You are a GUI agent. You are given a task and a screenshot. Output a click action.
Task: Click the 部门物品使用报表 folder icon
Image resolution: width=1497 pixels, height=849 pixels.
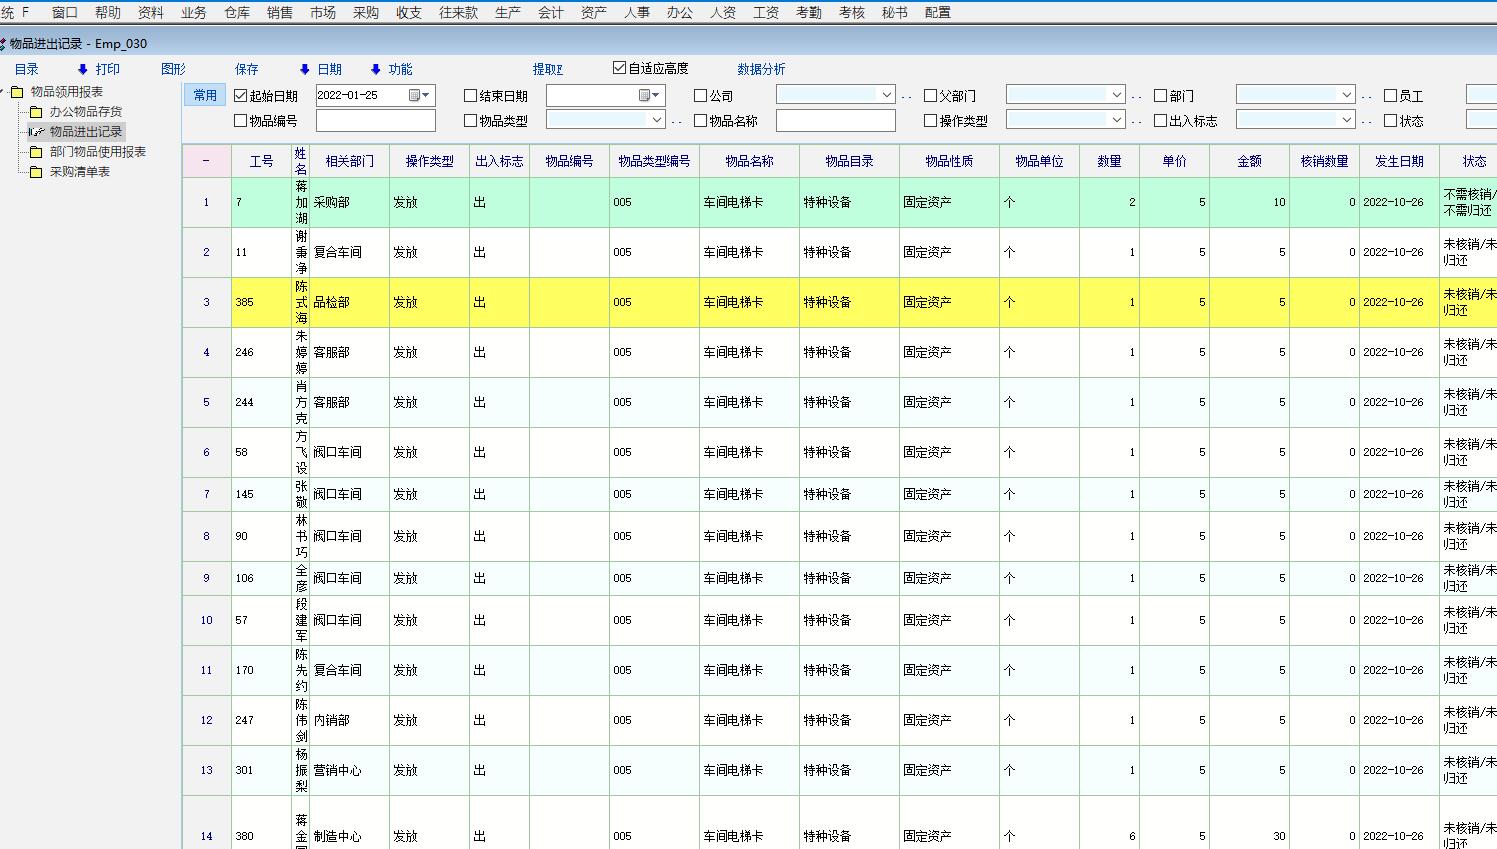36,152
